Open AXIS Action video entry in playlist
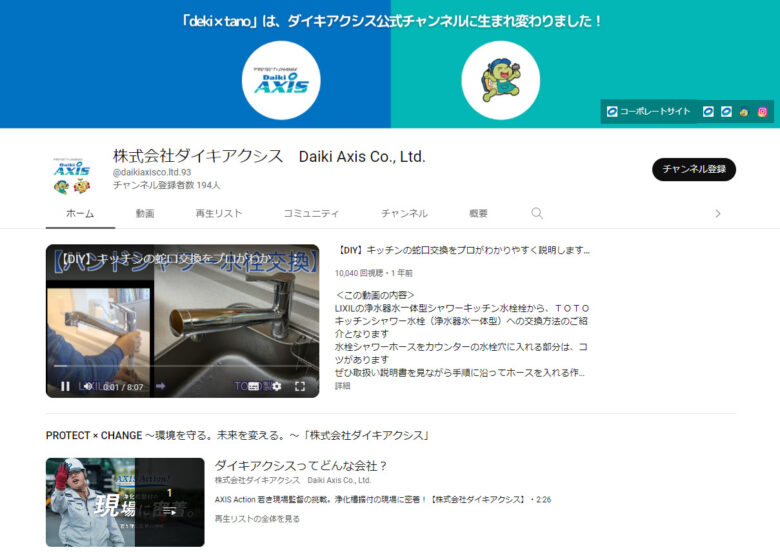The width and height of the screenshot is (780, 552). pos(383,500)
